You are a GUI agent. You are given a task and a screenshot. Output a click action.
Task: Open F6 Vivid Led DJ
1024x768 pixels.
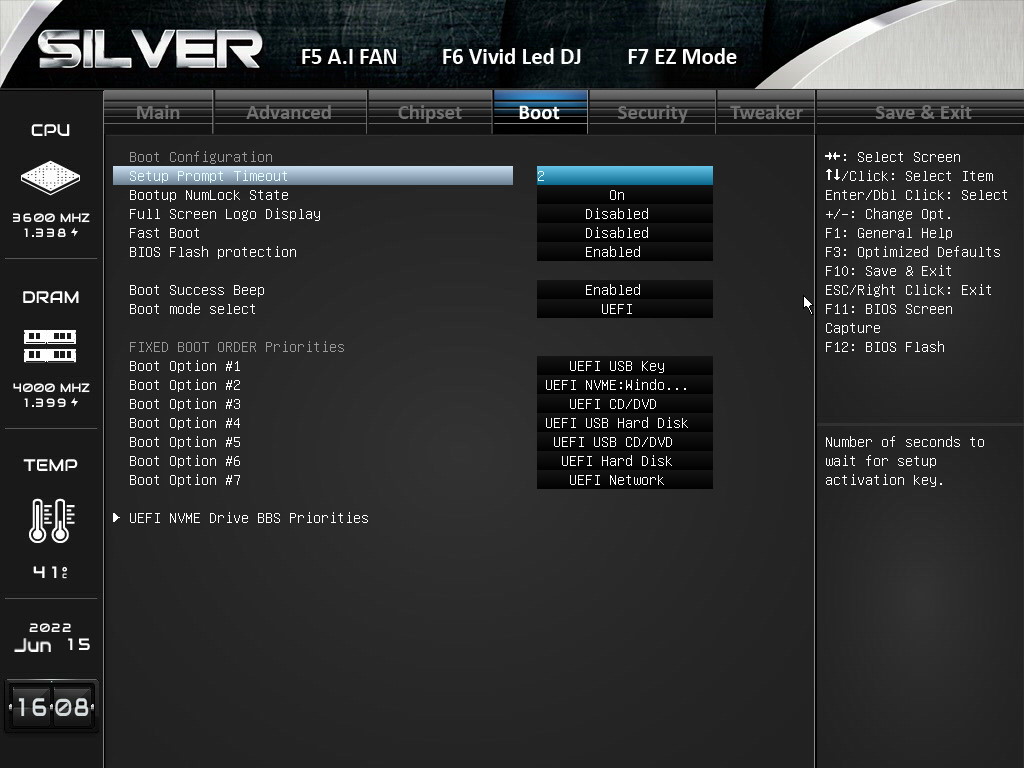pos(511,57)
